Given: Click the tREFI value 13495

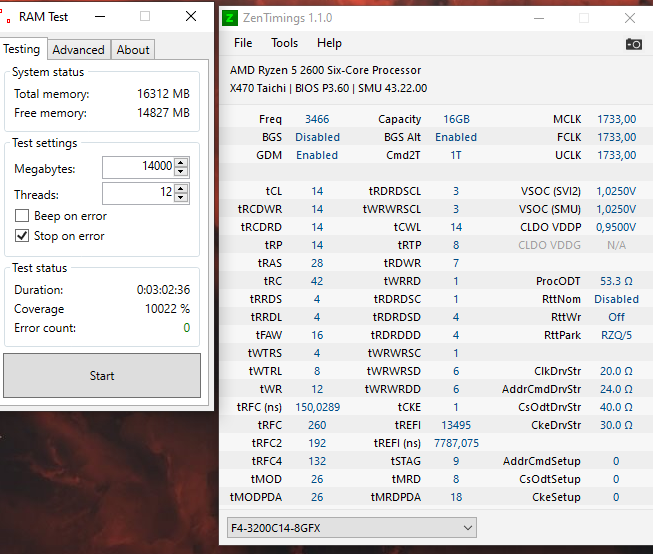Looking at the screenshot, I should 456,425.
